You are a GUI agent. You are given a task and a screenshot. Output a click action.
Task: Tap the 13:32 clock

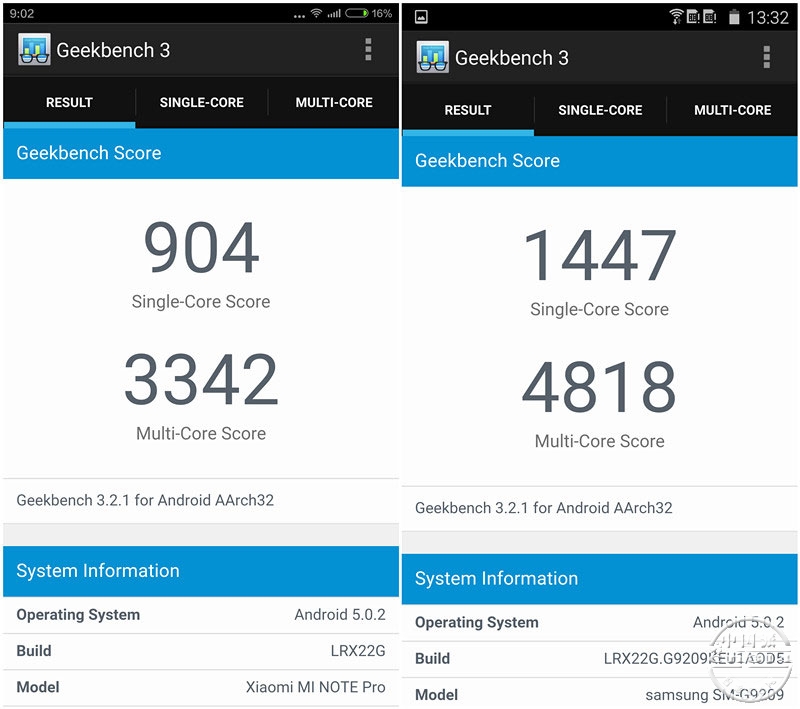coord(768,18)
